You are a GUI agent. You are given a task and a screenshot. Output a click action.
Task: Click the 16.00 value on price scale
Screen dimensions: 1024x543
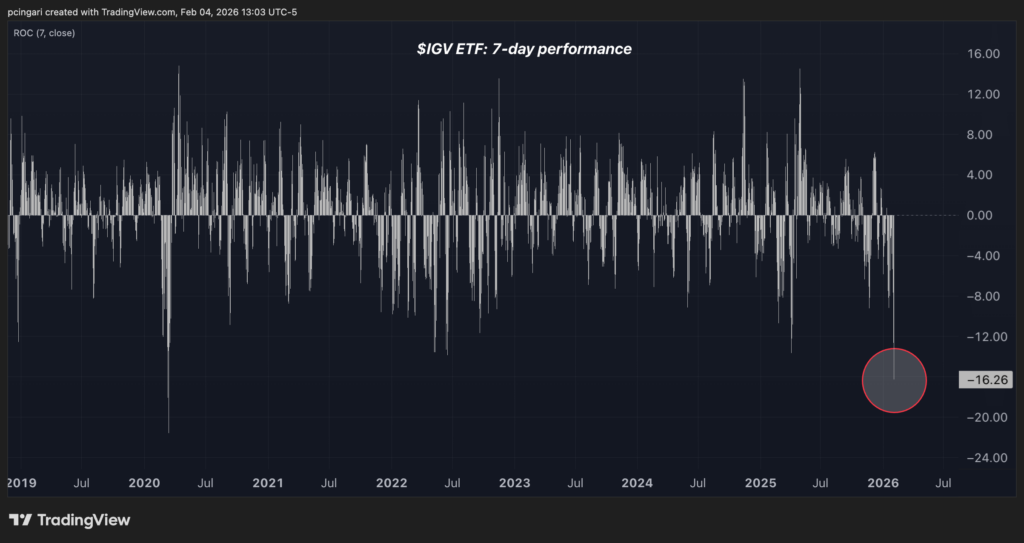[x=984, y=54]
